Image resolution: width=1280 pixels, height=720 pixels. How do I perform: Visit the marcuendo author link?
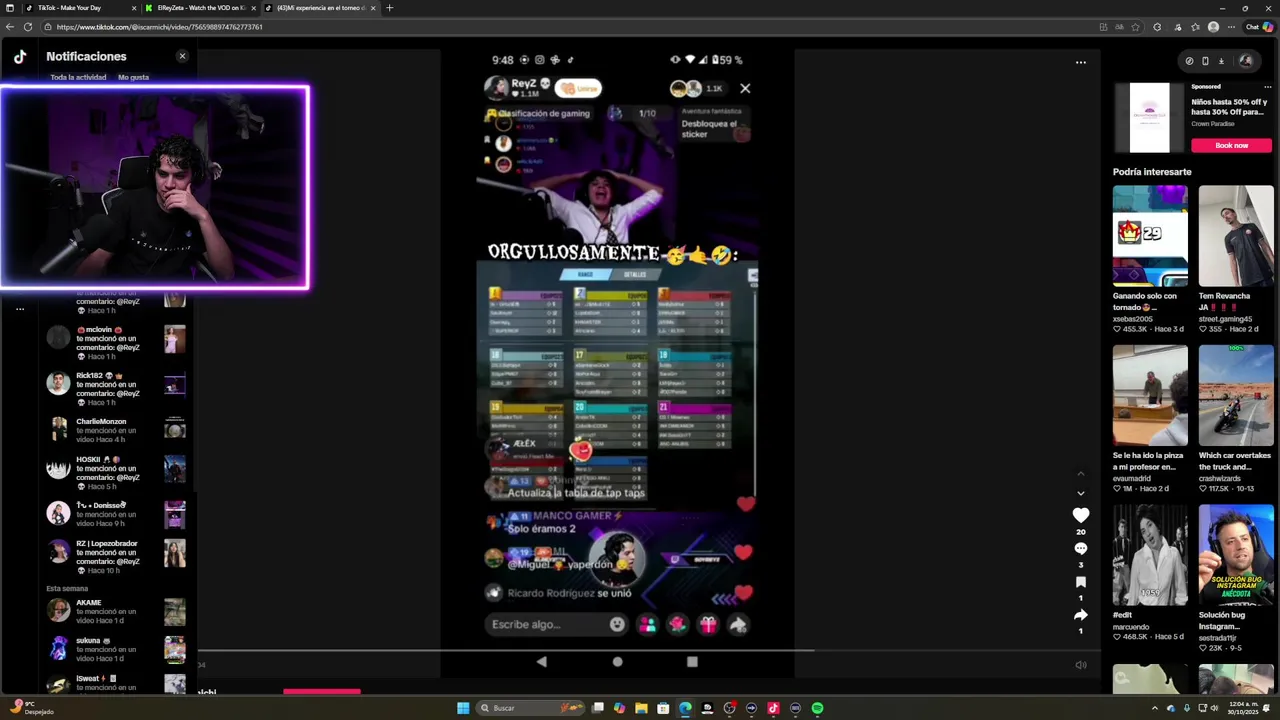pos(1131,627)
